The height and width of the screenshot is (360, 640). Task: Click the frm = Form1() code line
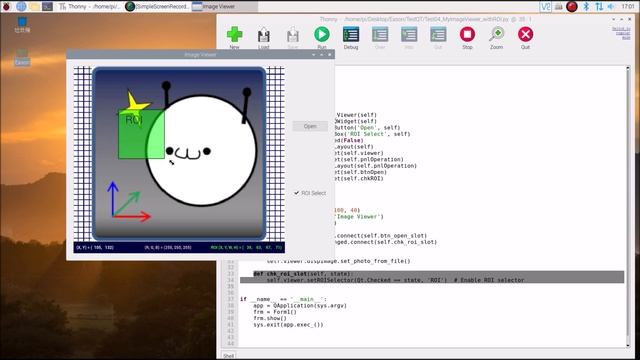click(x=275, y=312)
